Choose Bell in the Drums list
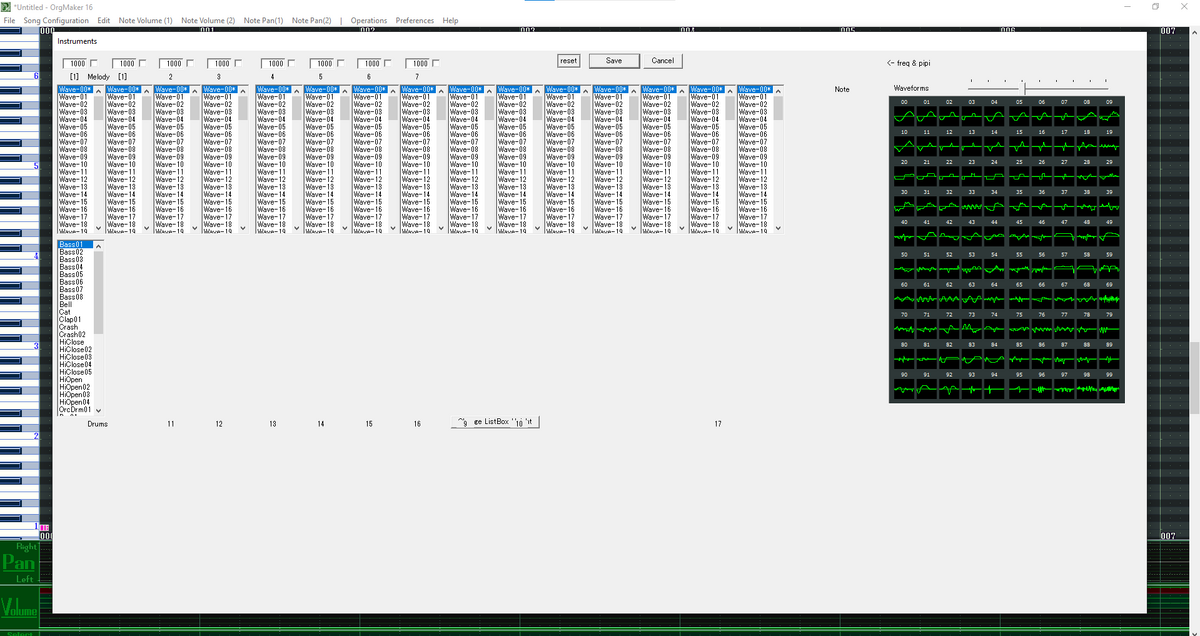1200x636 pixels. pos(75,304)
